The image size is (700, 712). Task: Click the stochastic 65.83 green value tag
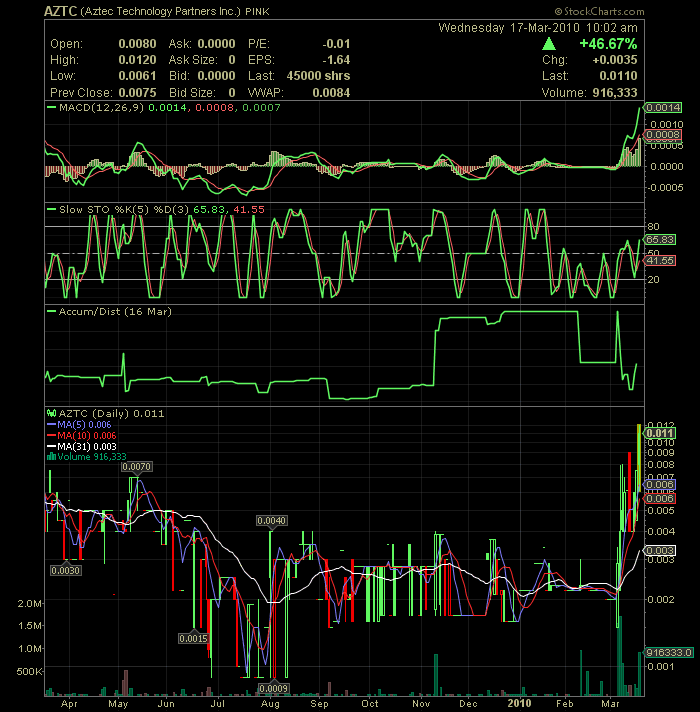[x=660, y=239]
